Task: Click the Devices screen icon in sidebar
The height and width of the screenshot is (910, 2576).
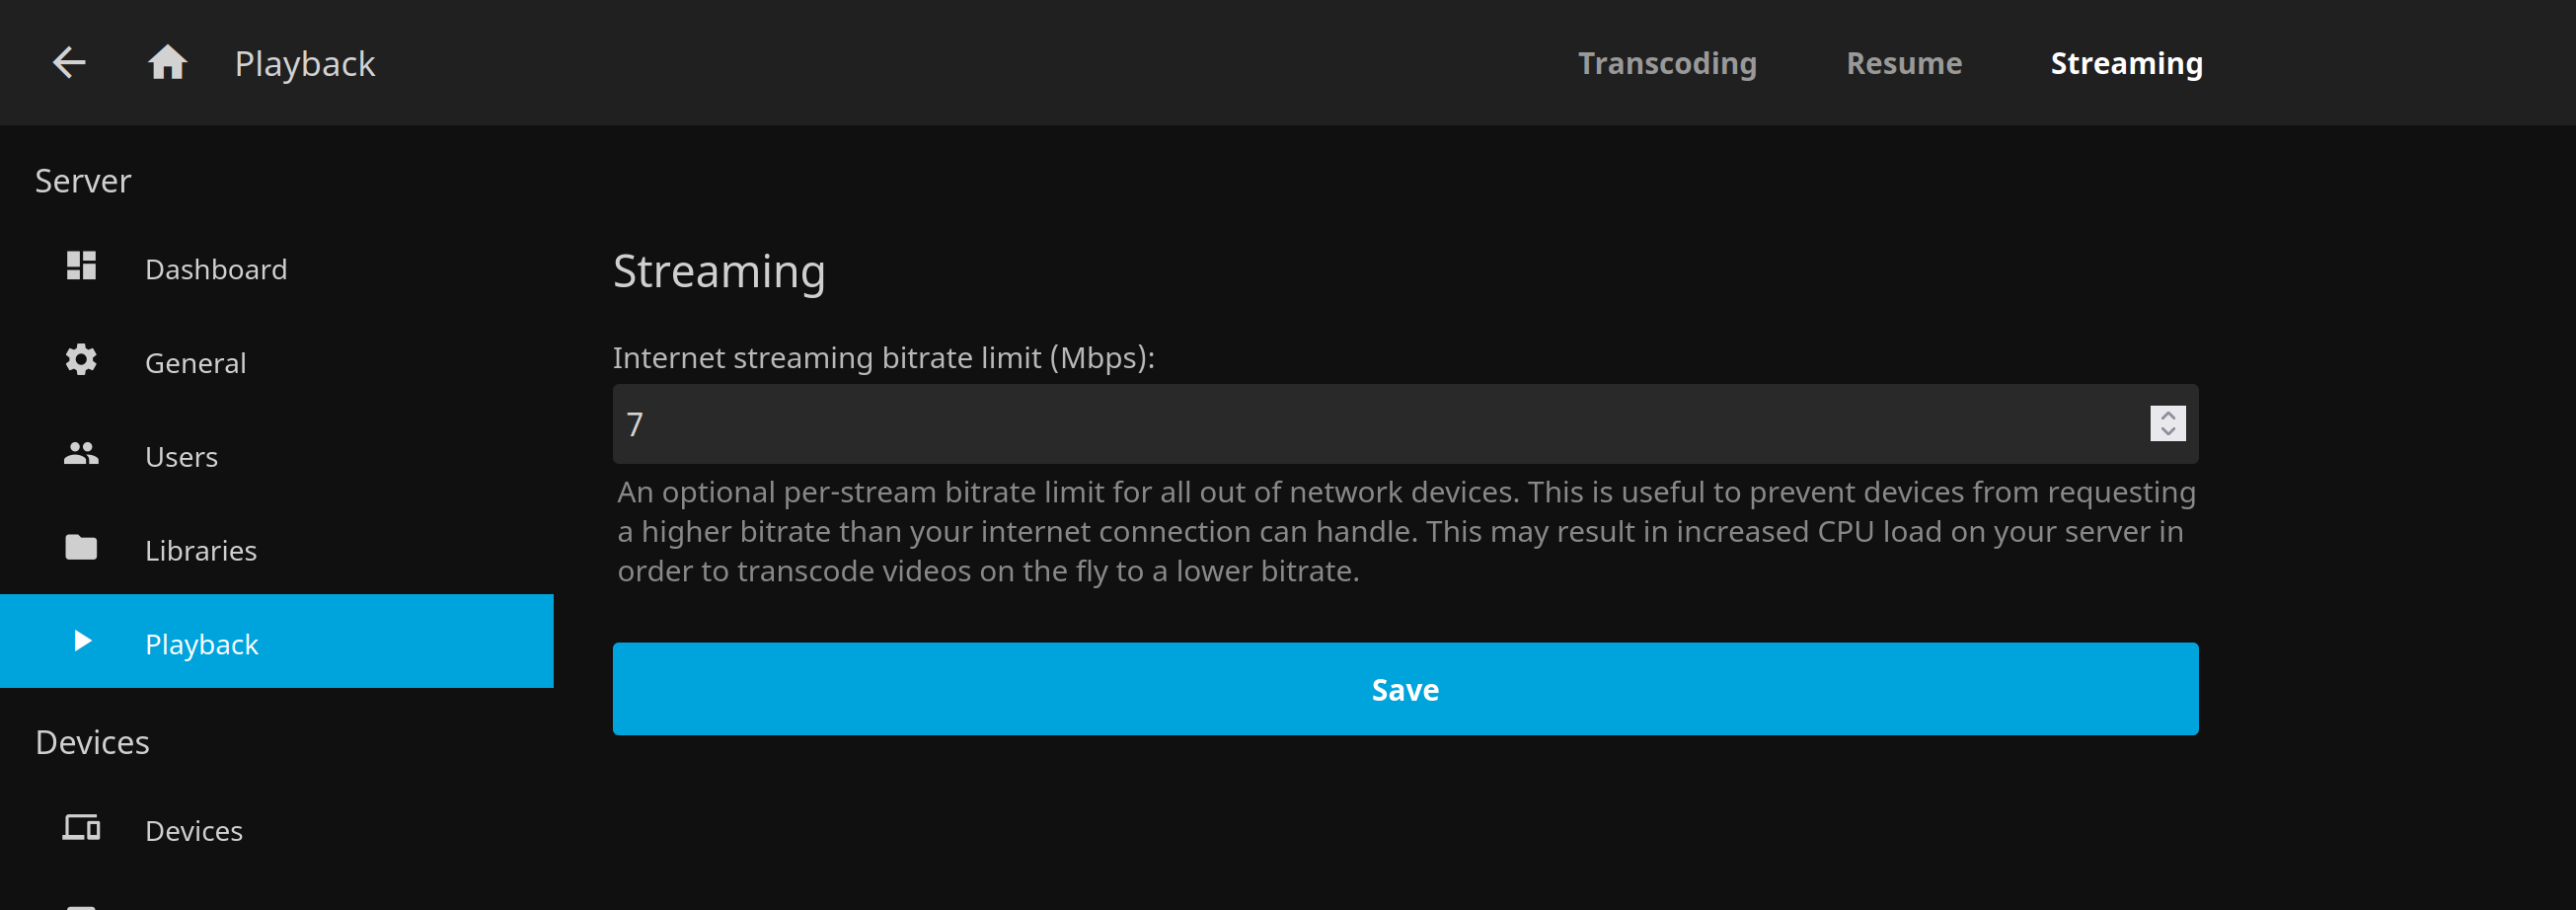Action: (x=81, y=829)
